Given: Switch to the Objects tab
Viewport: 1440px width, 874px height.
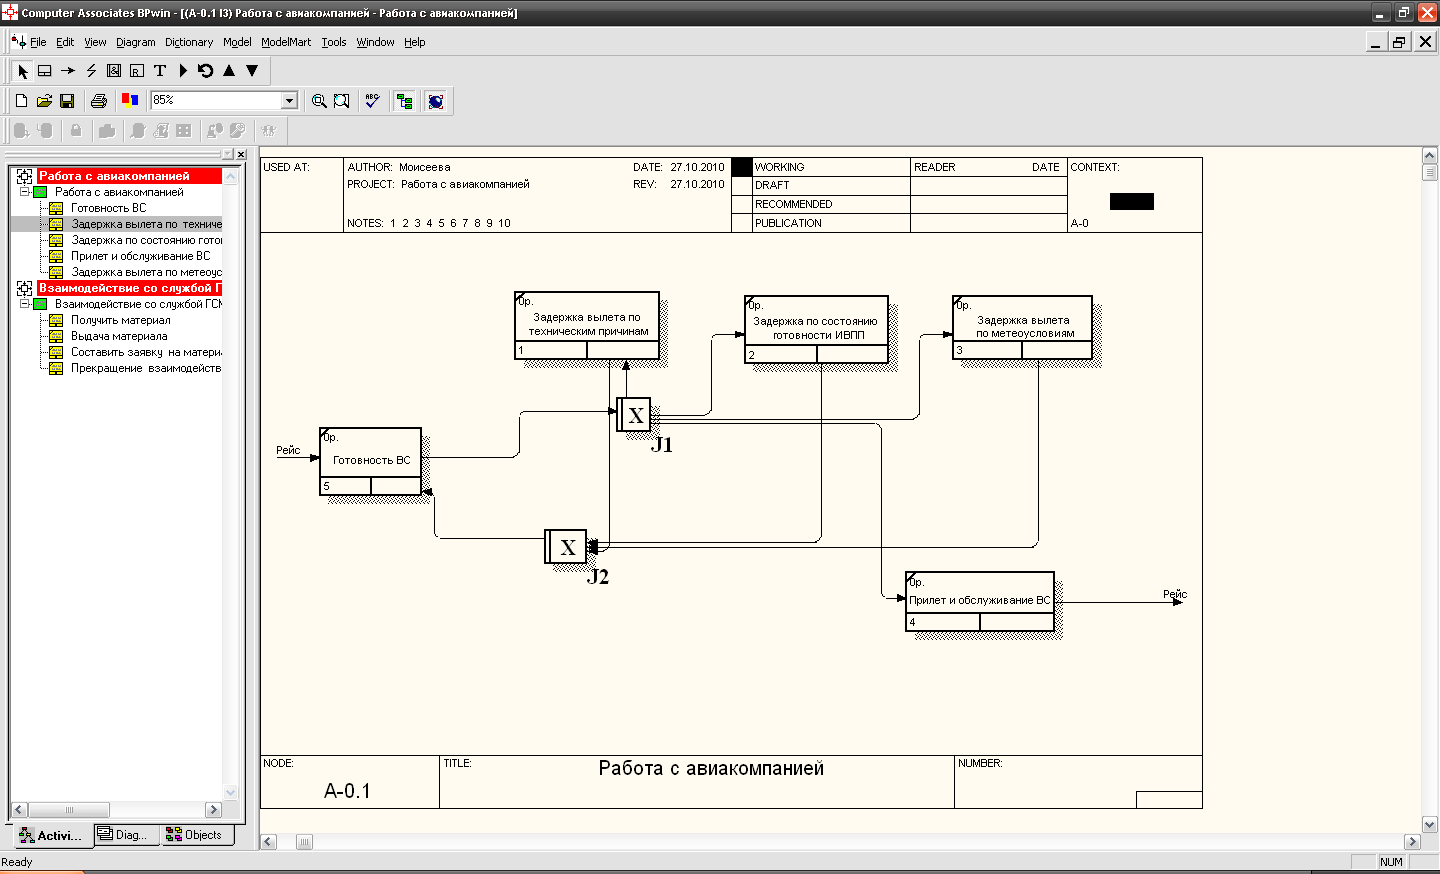Looking at the screenshot, I should point(195,835).
